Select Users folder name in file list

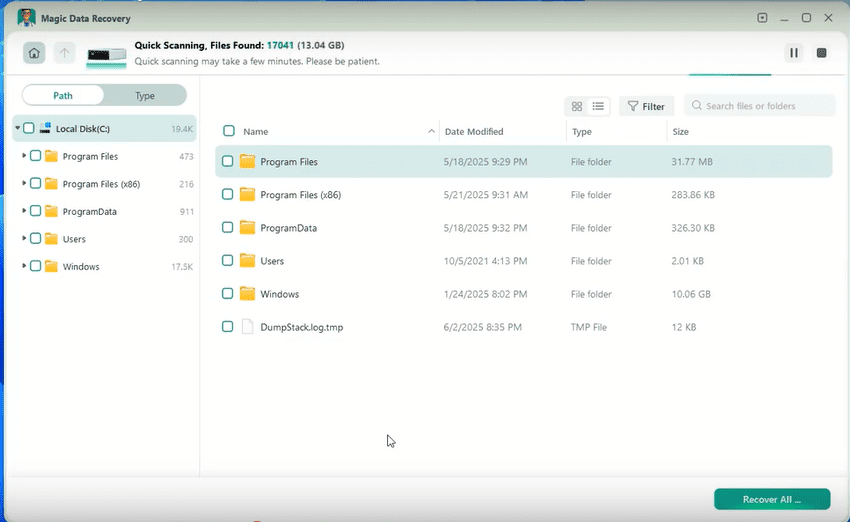click(x=272, y=261)
